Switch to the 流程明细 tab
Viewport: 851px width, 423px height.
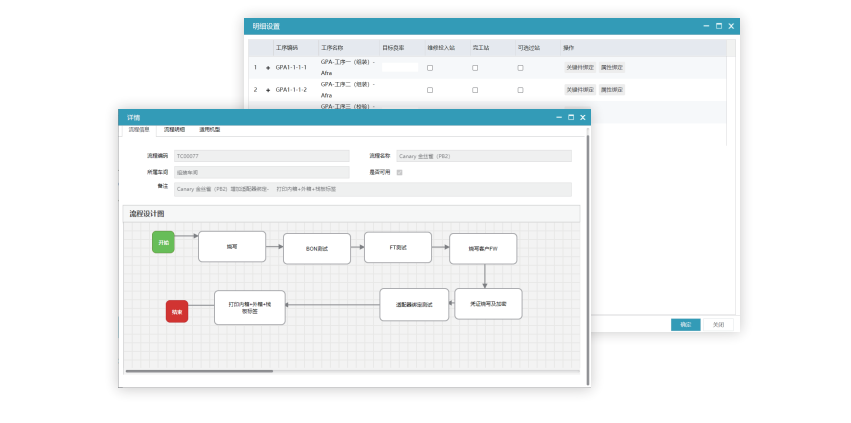pyautogui.click(x=174, y=130)
